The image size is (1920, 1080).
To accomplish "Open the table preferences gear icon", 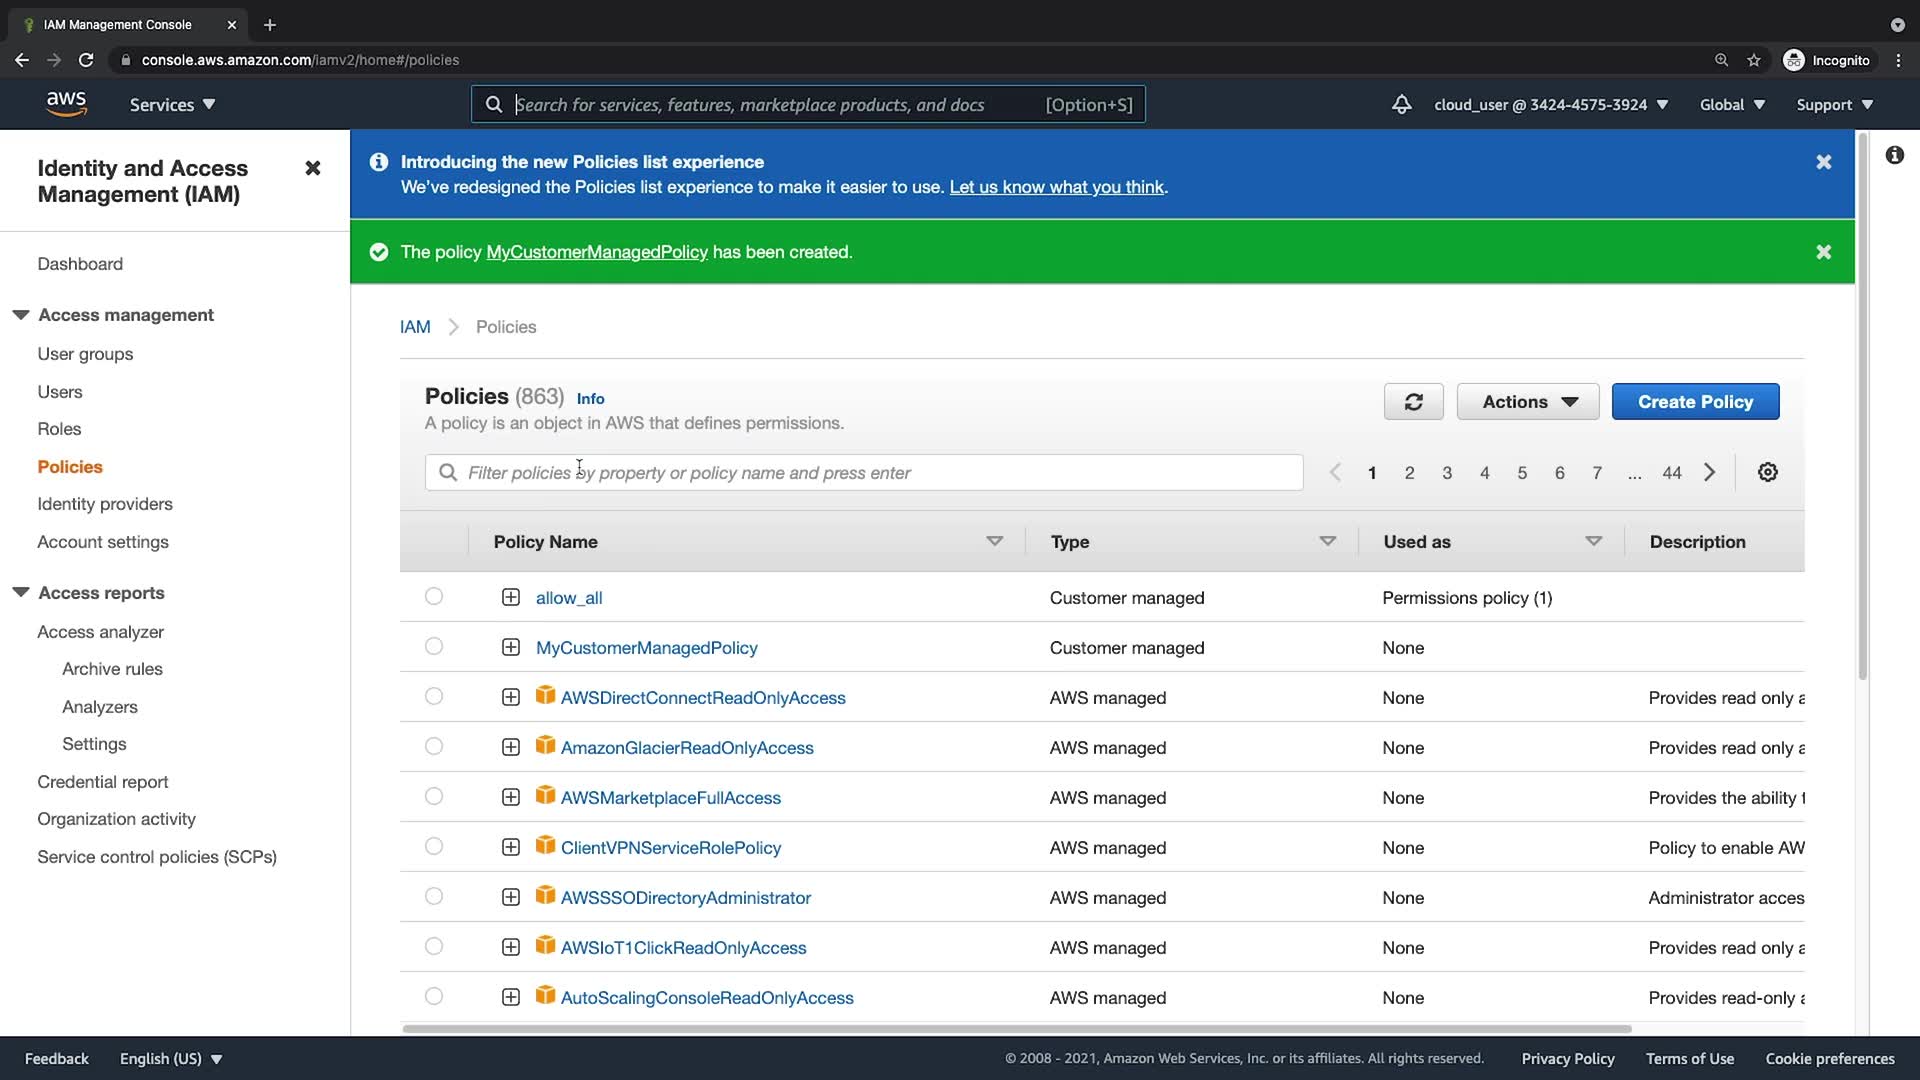I will tap(1767, 472).
